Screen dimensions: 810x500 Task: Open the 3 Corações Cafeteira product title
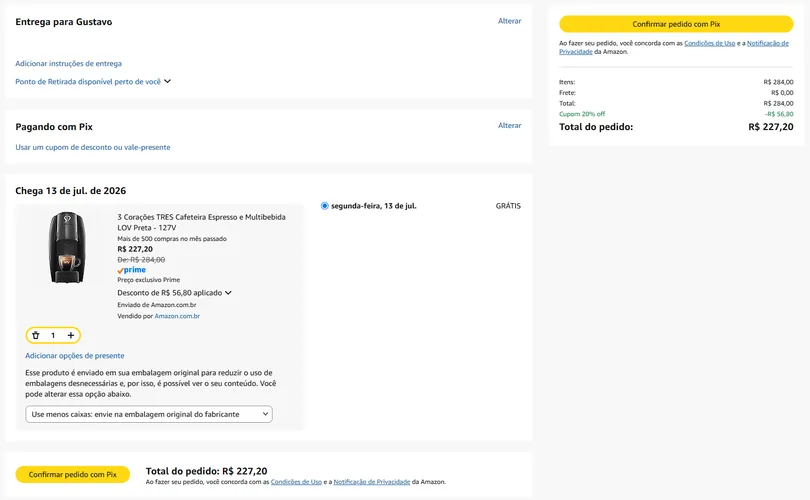[201, 222]
